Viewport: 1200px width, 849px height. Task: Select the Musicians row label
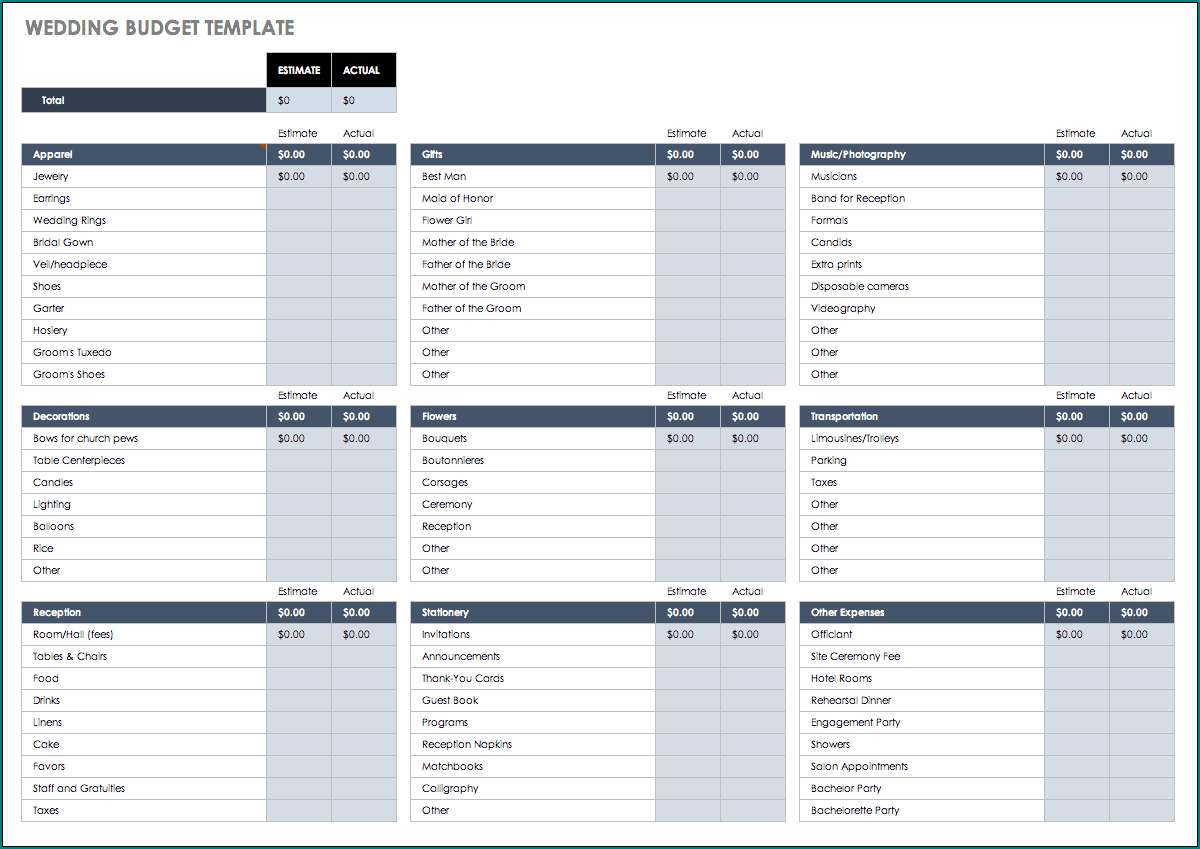834,177
